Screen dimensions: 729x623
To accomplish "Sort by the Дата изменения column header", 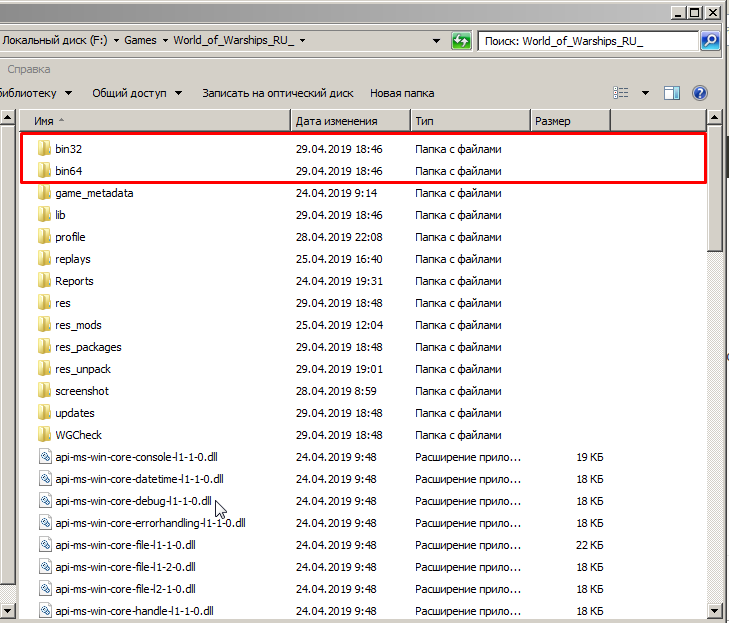I will (351, 121).
